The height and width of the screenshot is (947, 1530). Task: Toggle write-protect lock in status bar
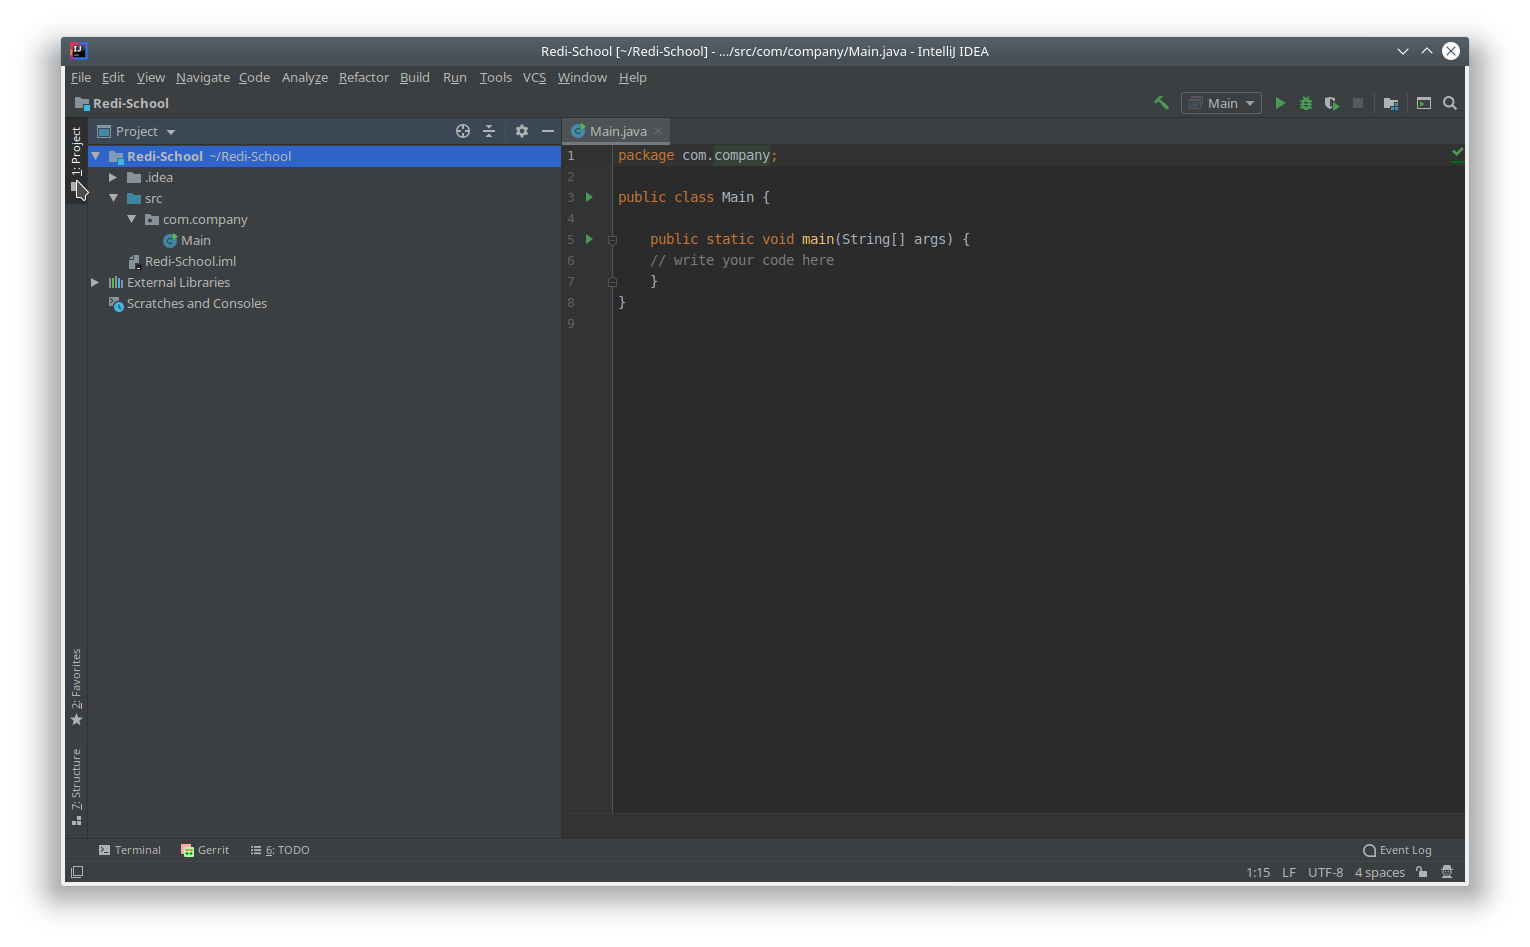tap(1421, 872)
